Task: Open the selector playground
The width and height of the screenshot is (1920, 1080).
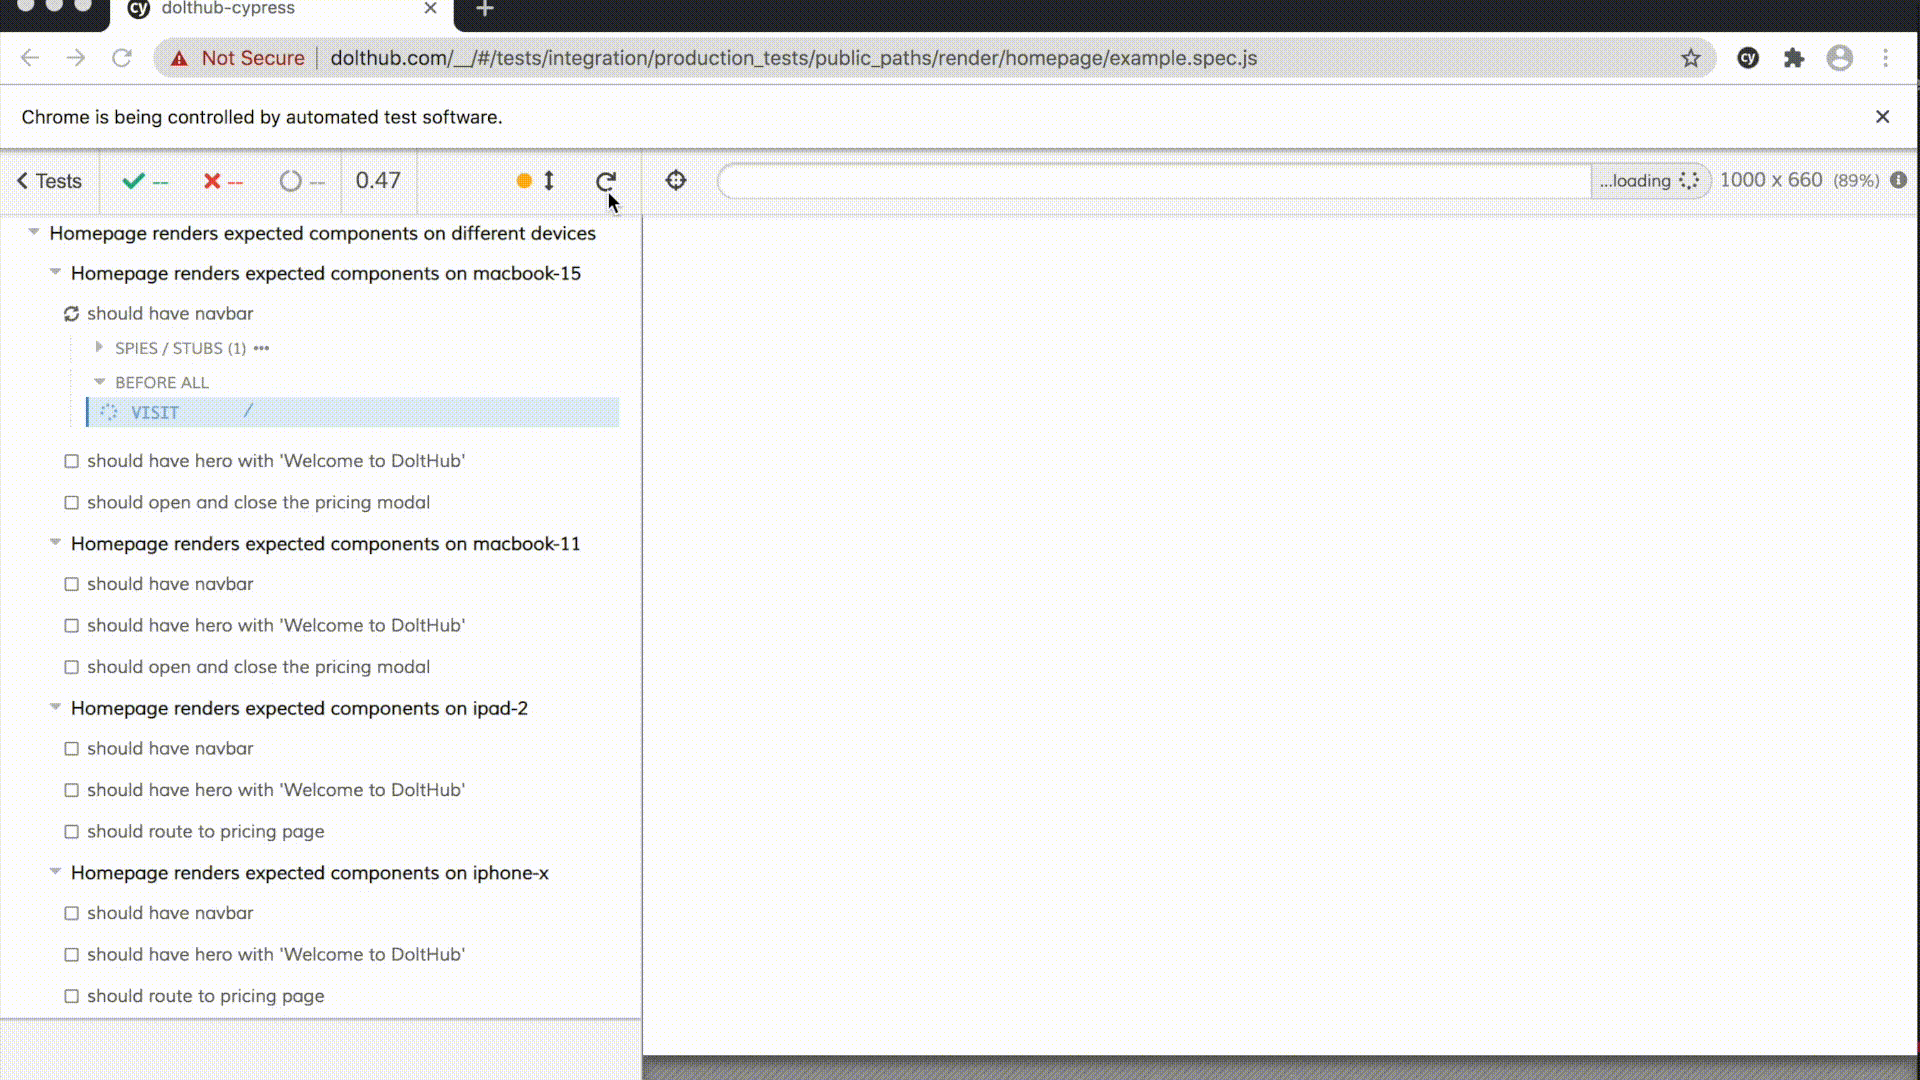Action: [675, 181]
